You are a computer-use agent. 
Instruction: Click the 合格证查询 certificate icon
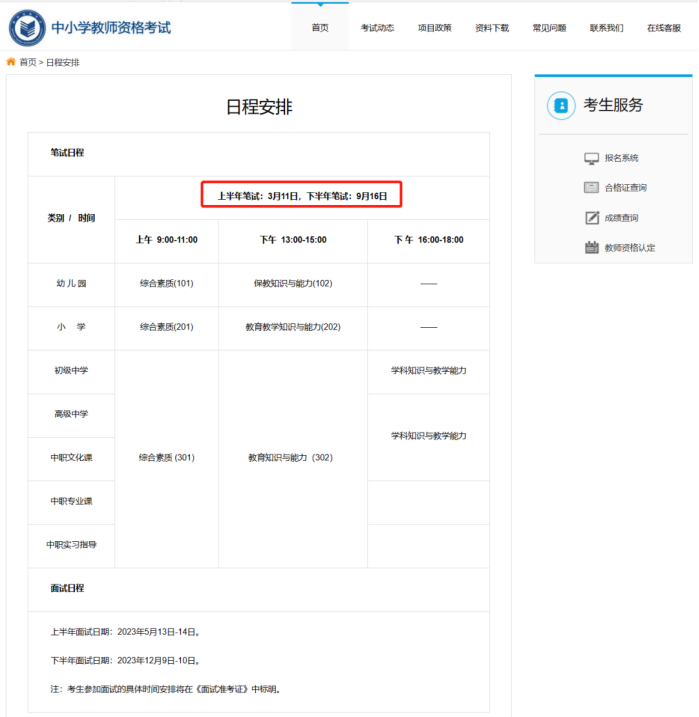click(x=591, y=188)
